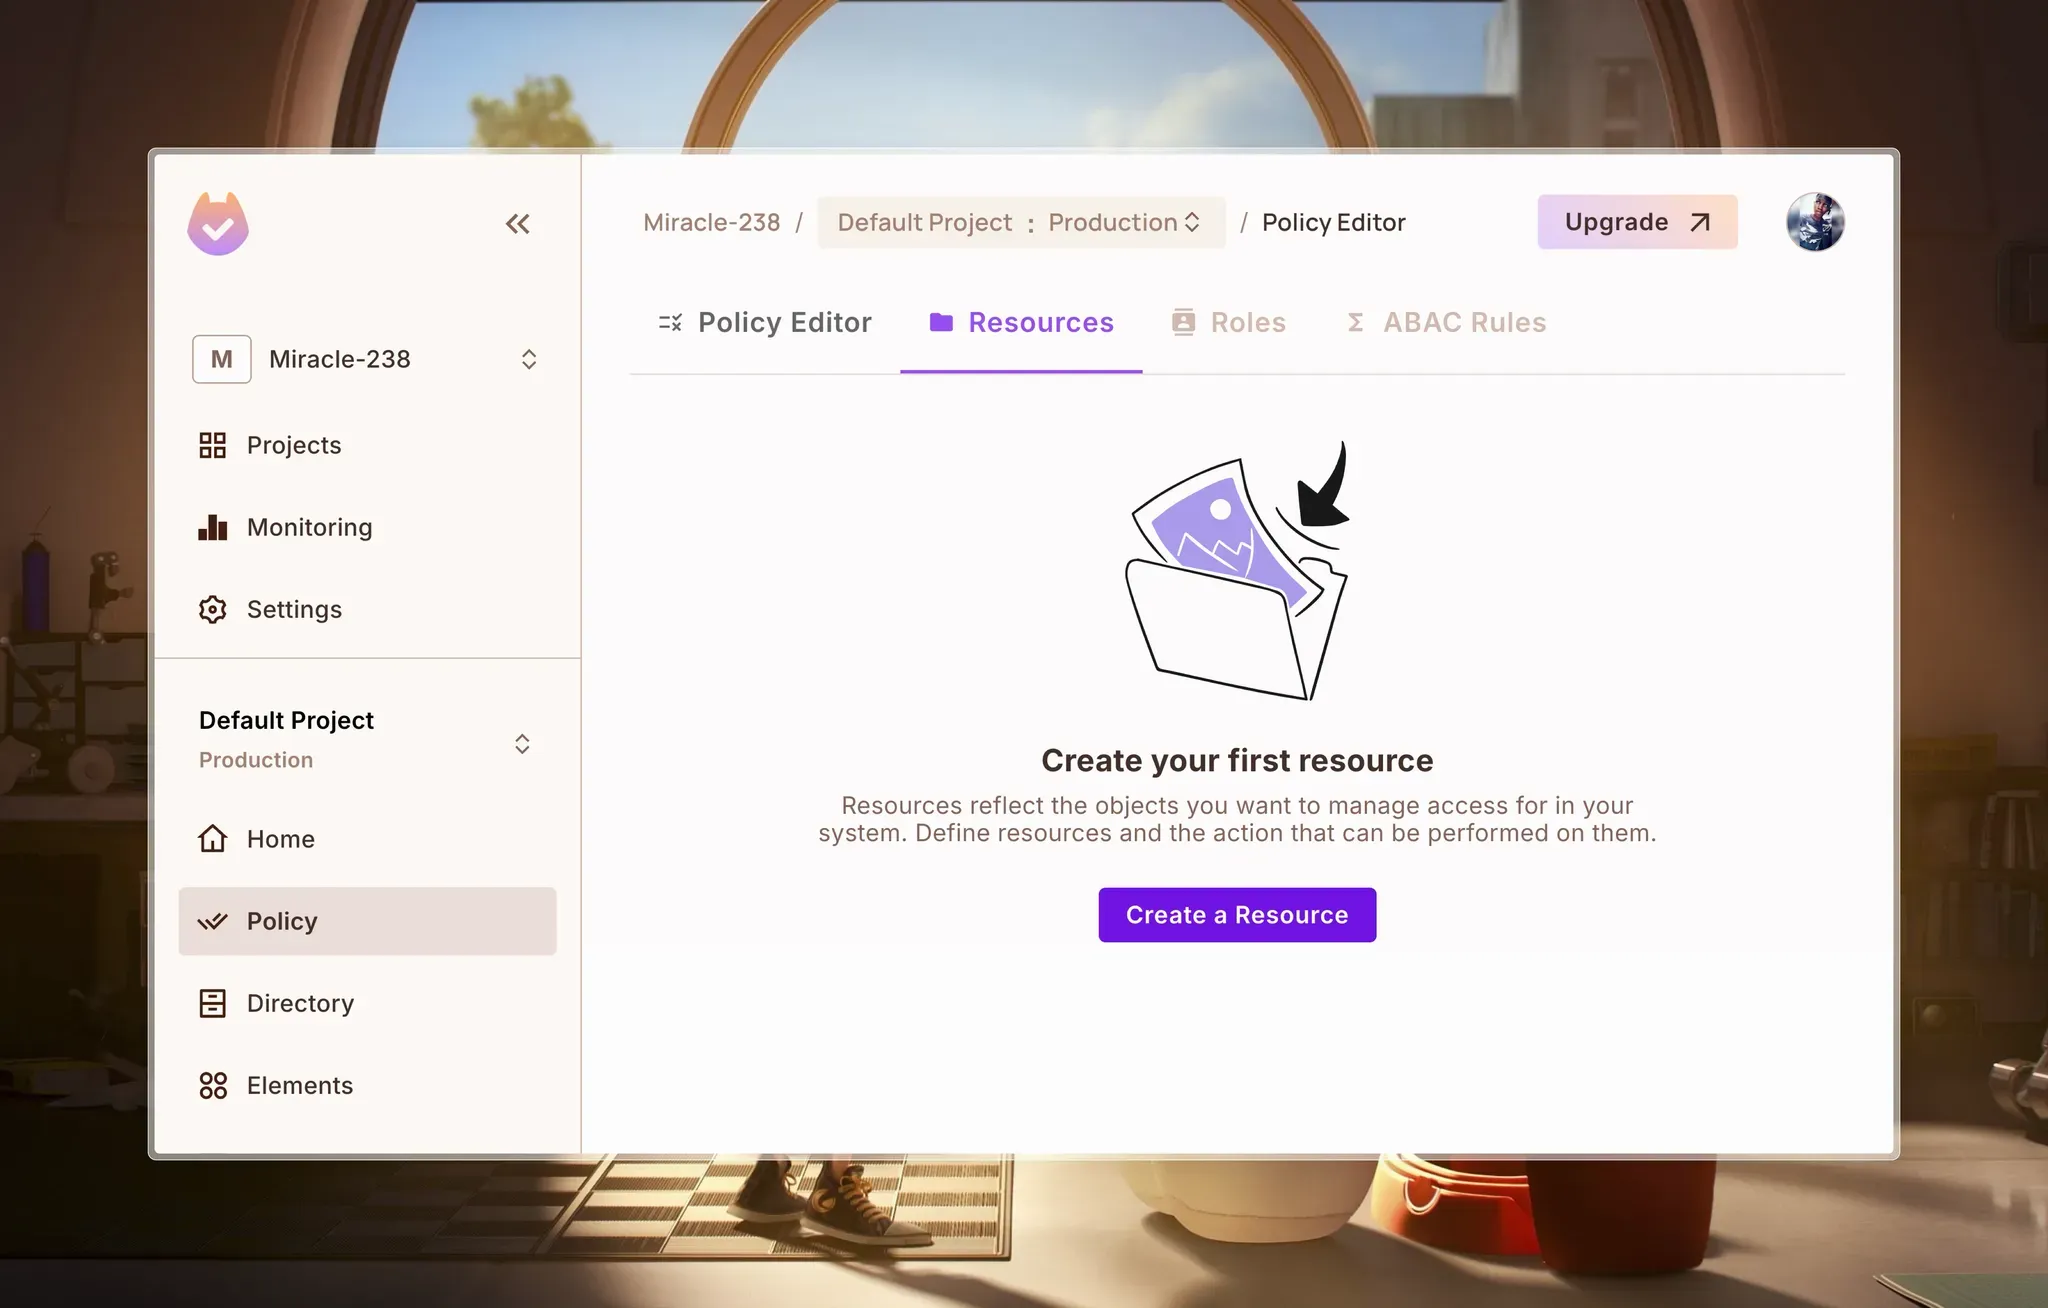Select the Resources tab
Image resolution: width=2048 pixels, height=1308 pixels.
click(1021, 322)
